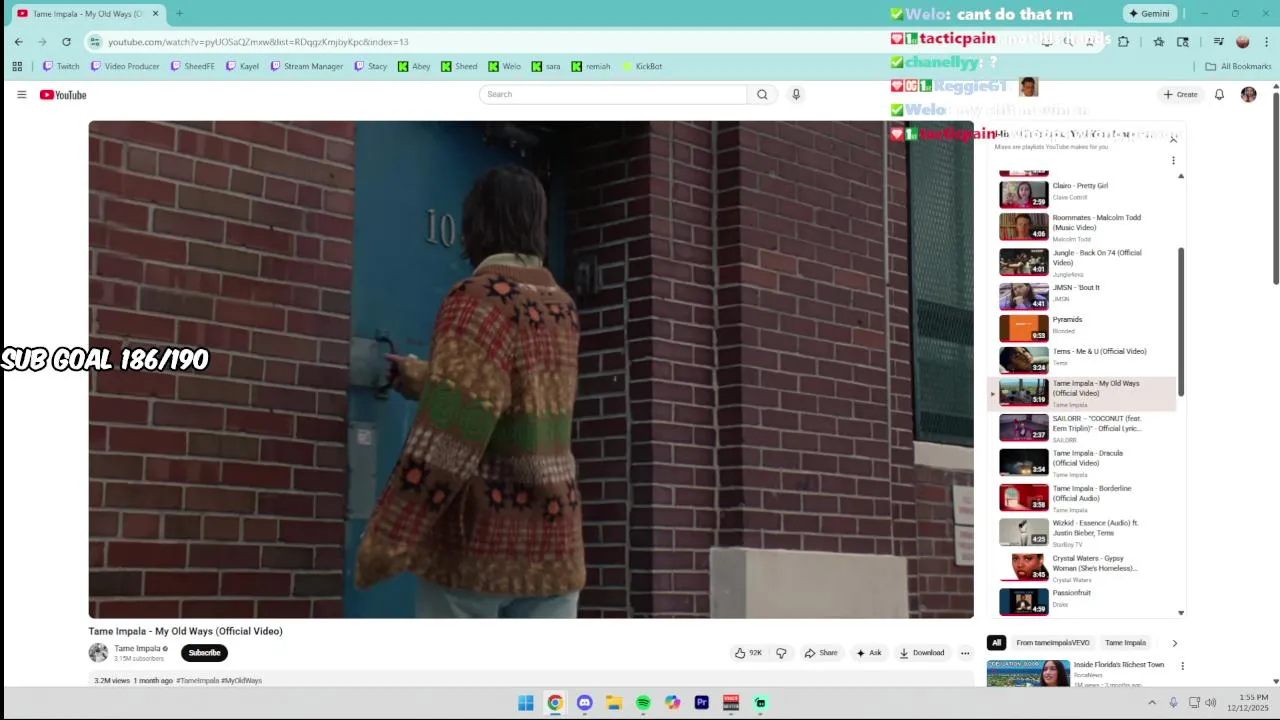
Task: Play SAILORR - COCONUT from playlist
Action: [x=1082, y=427]
